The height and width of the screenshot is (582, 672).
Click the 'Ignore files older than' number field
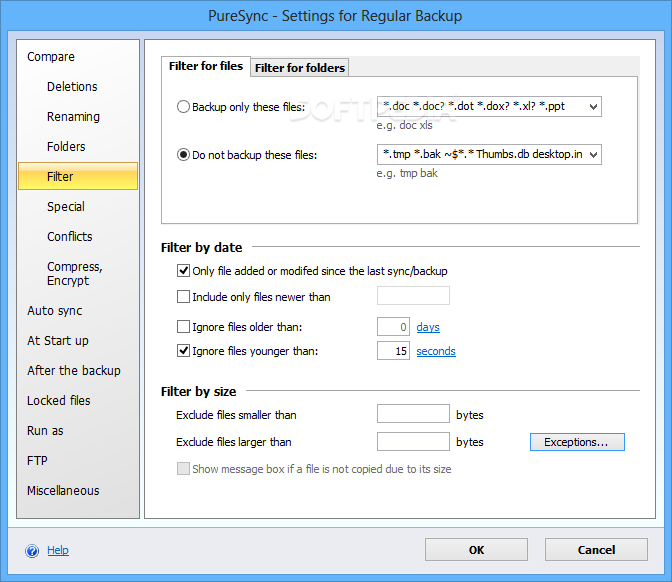(x=393, y=327)
